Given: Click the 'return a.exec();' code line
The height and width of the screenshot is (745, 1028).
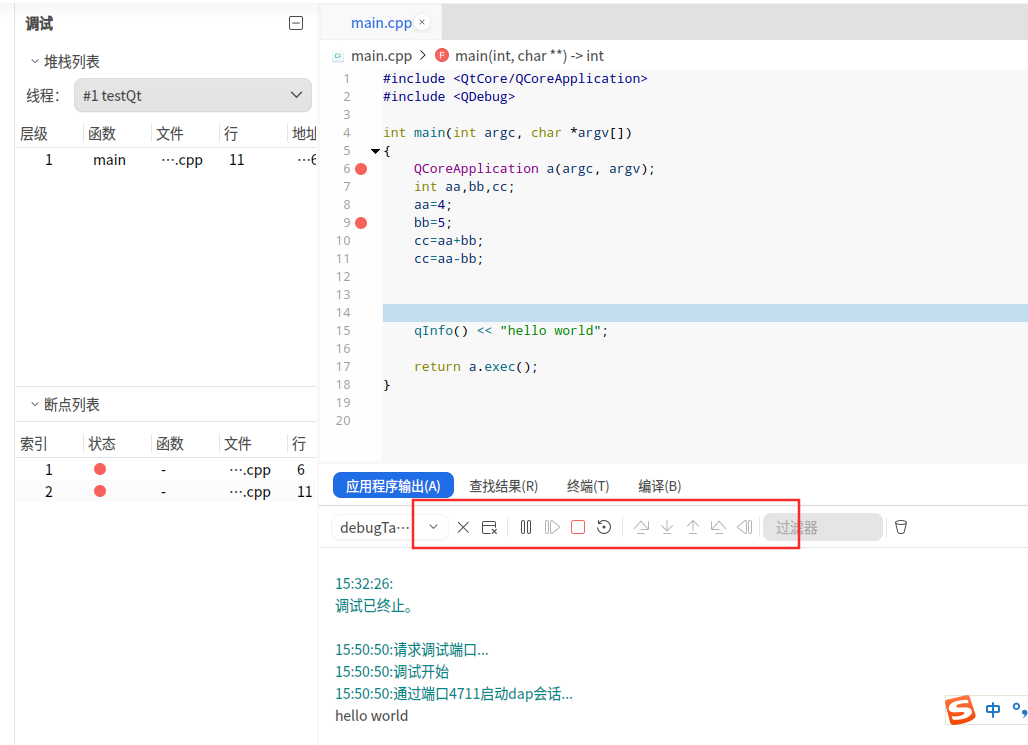Looking at the screenshot, I should point(475,367).
